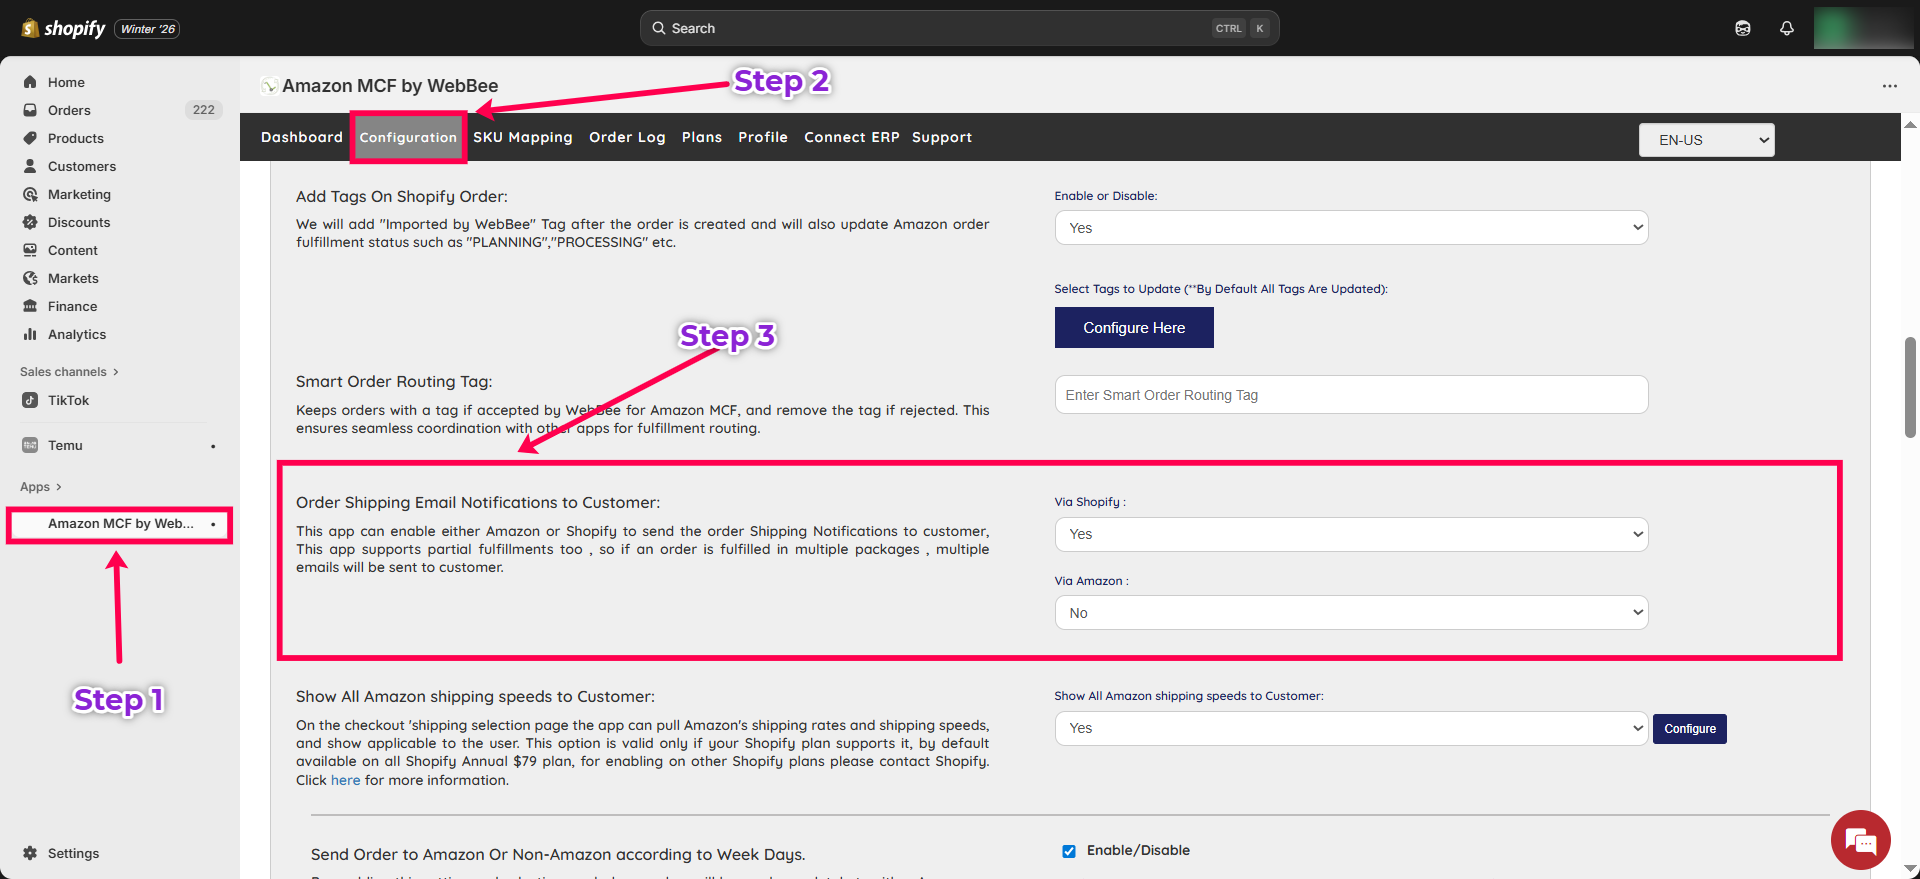Click the Smart Order Routing Tag field
This screenshot has width=1920, height=879.
click(x=1351, y=395)
